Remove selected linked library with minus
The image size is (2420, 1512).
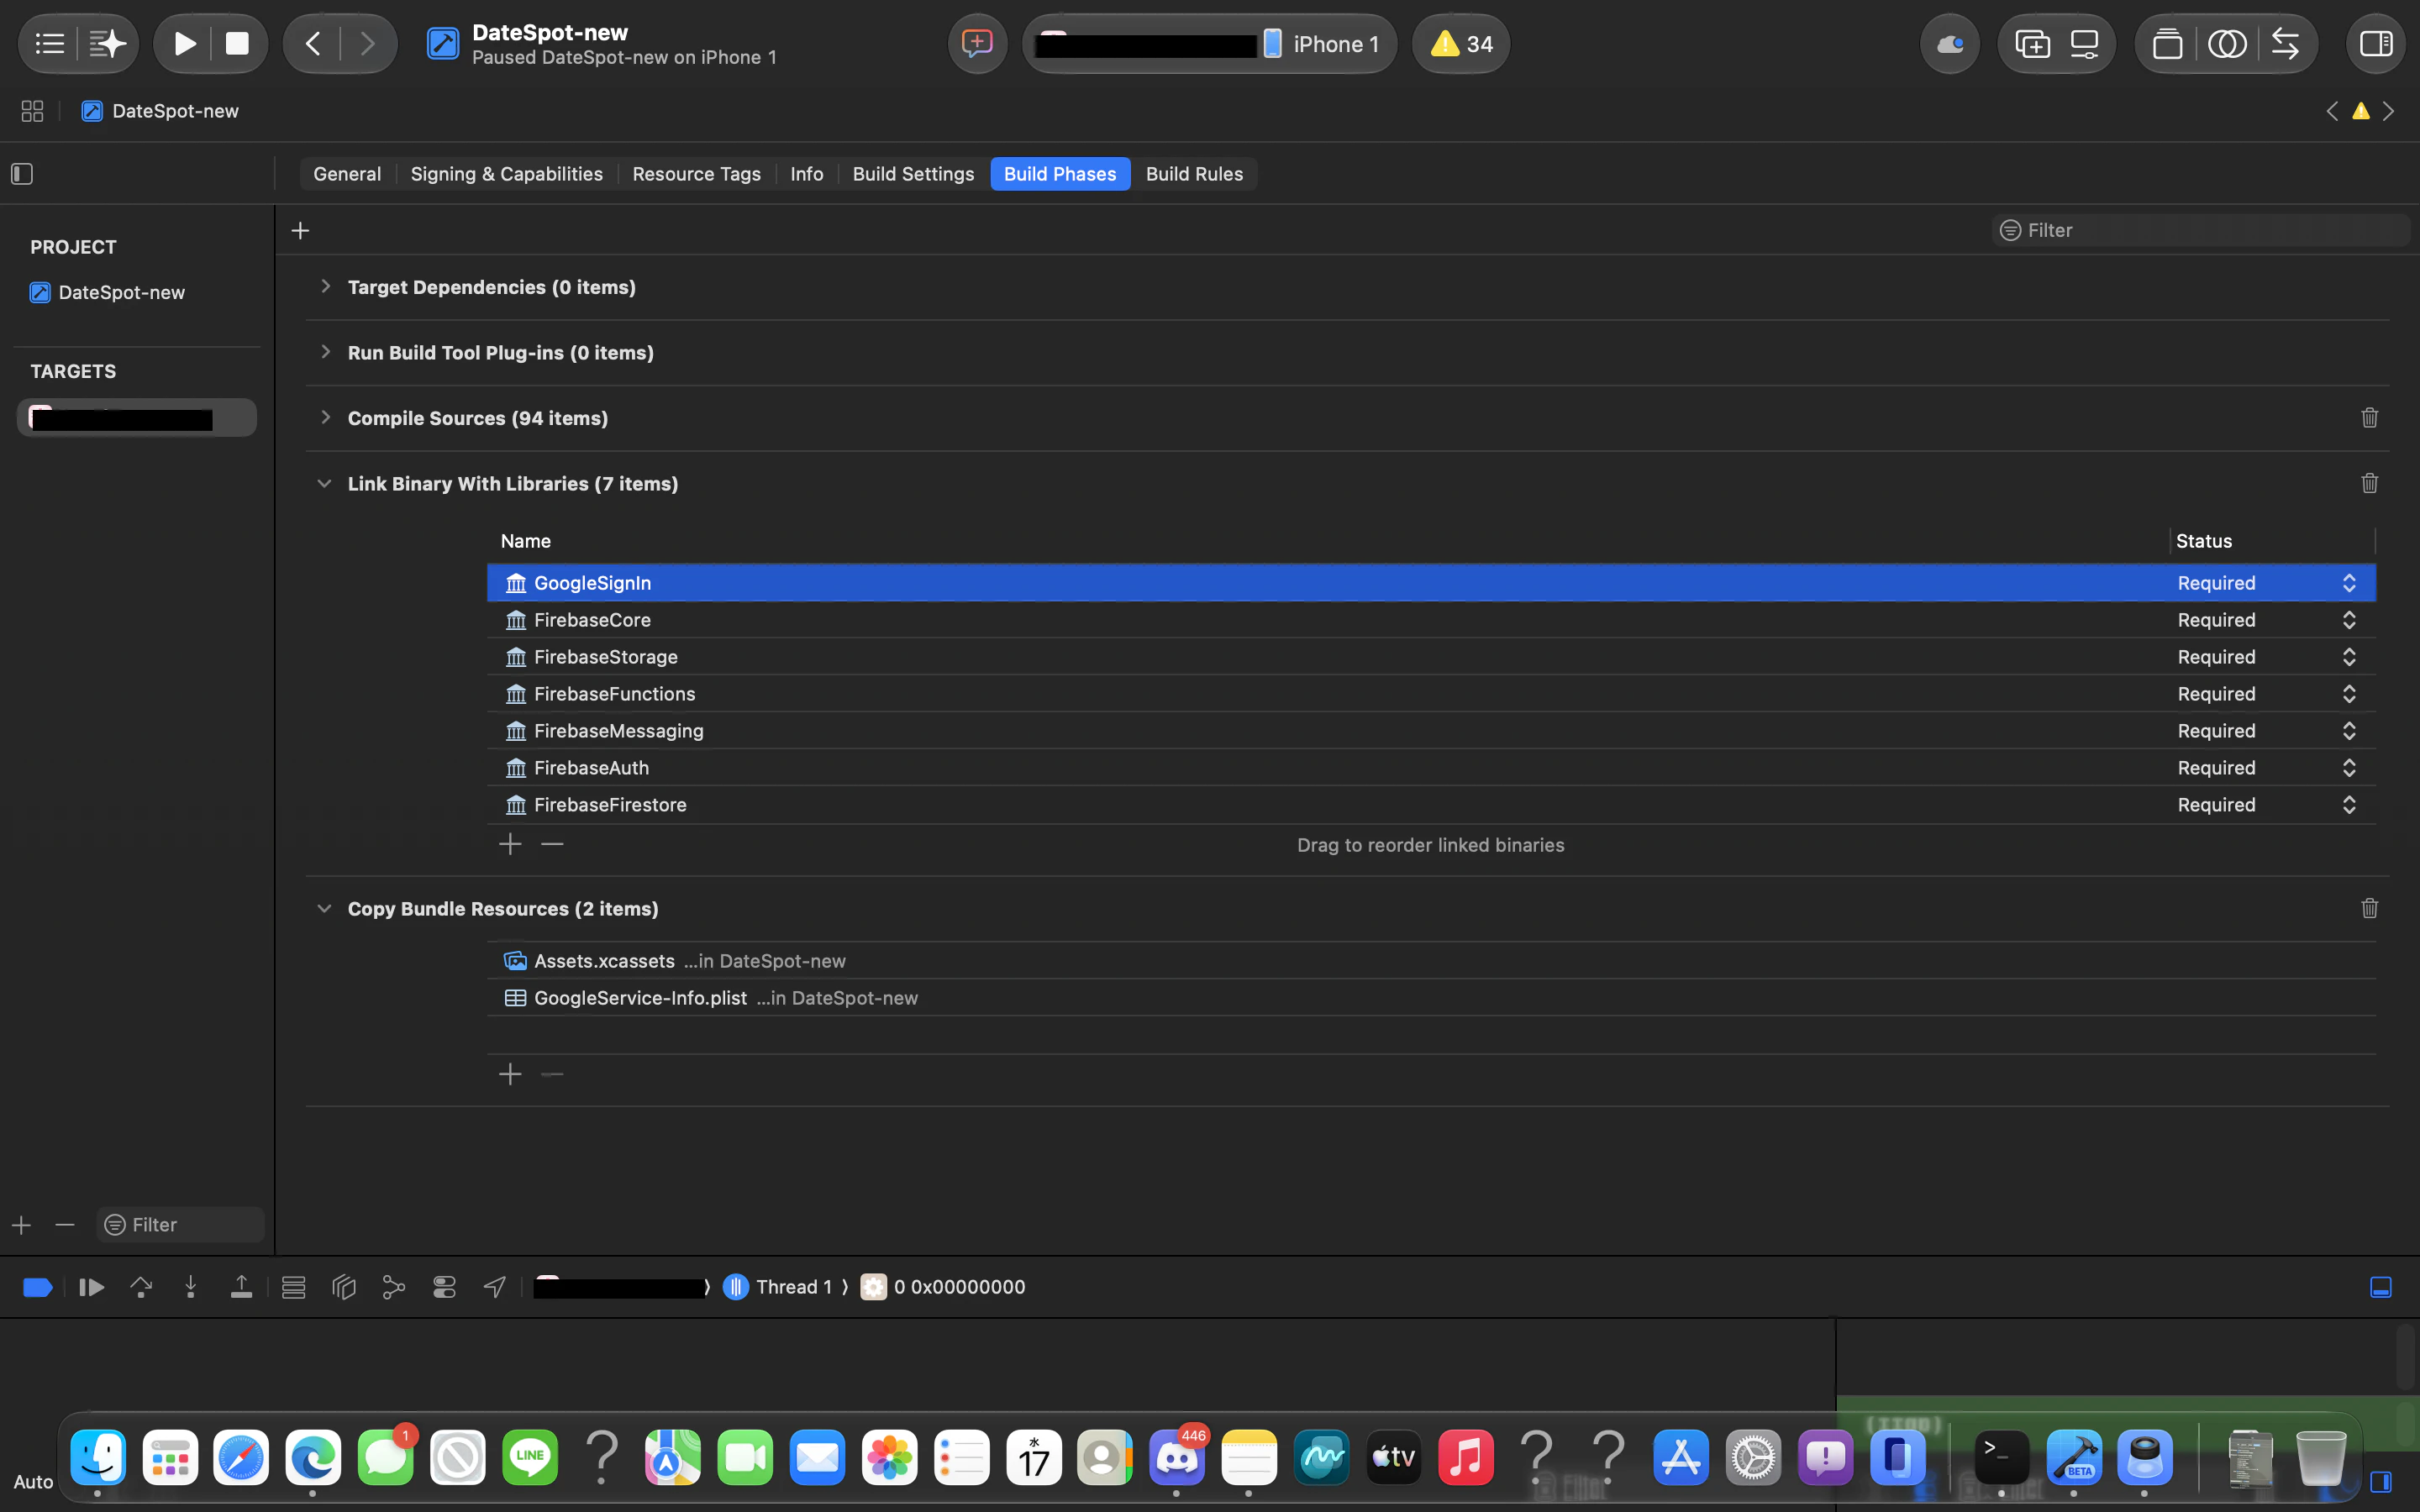(x=552, y=845)
